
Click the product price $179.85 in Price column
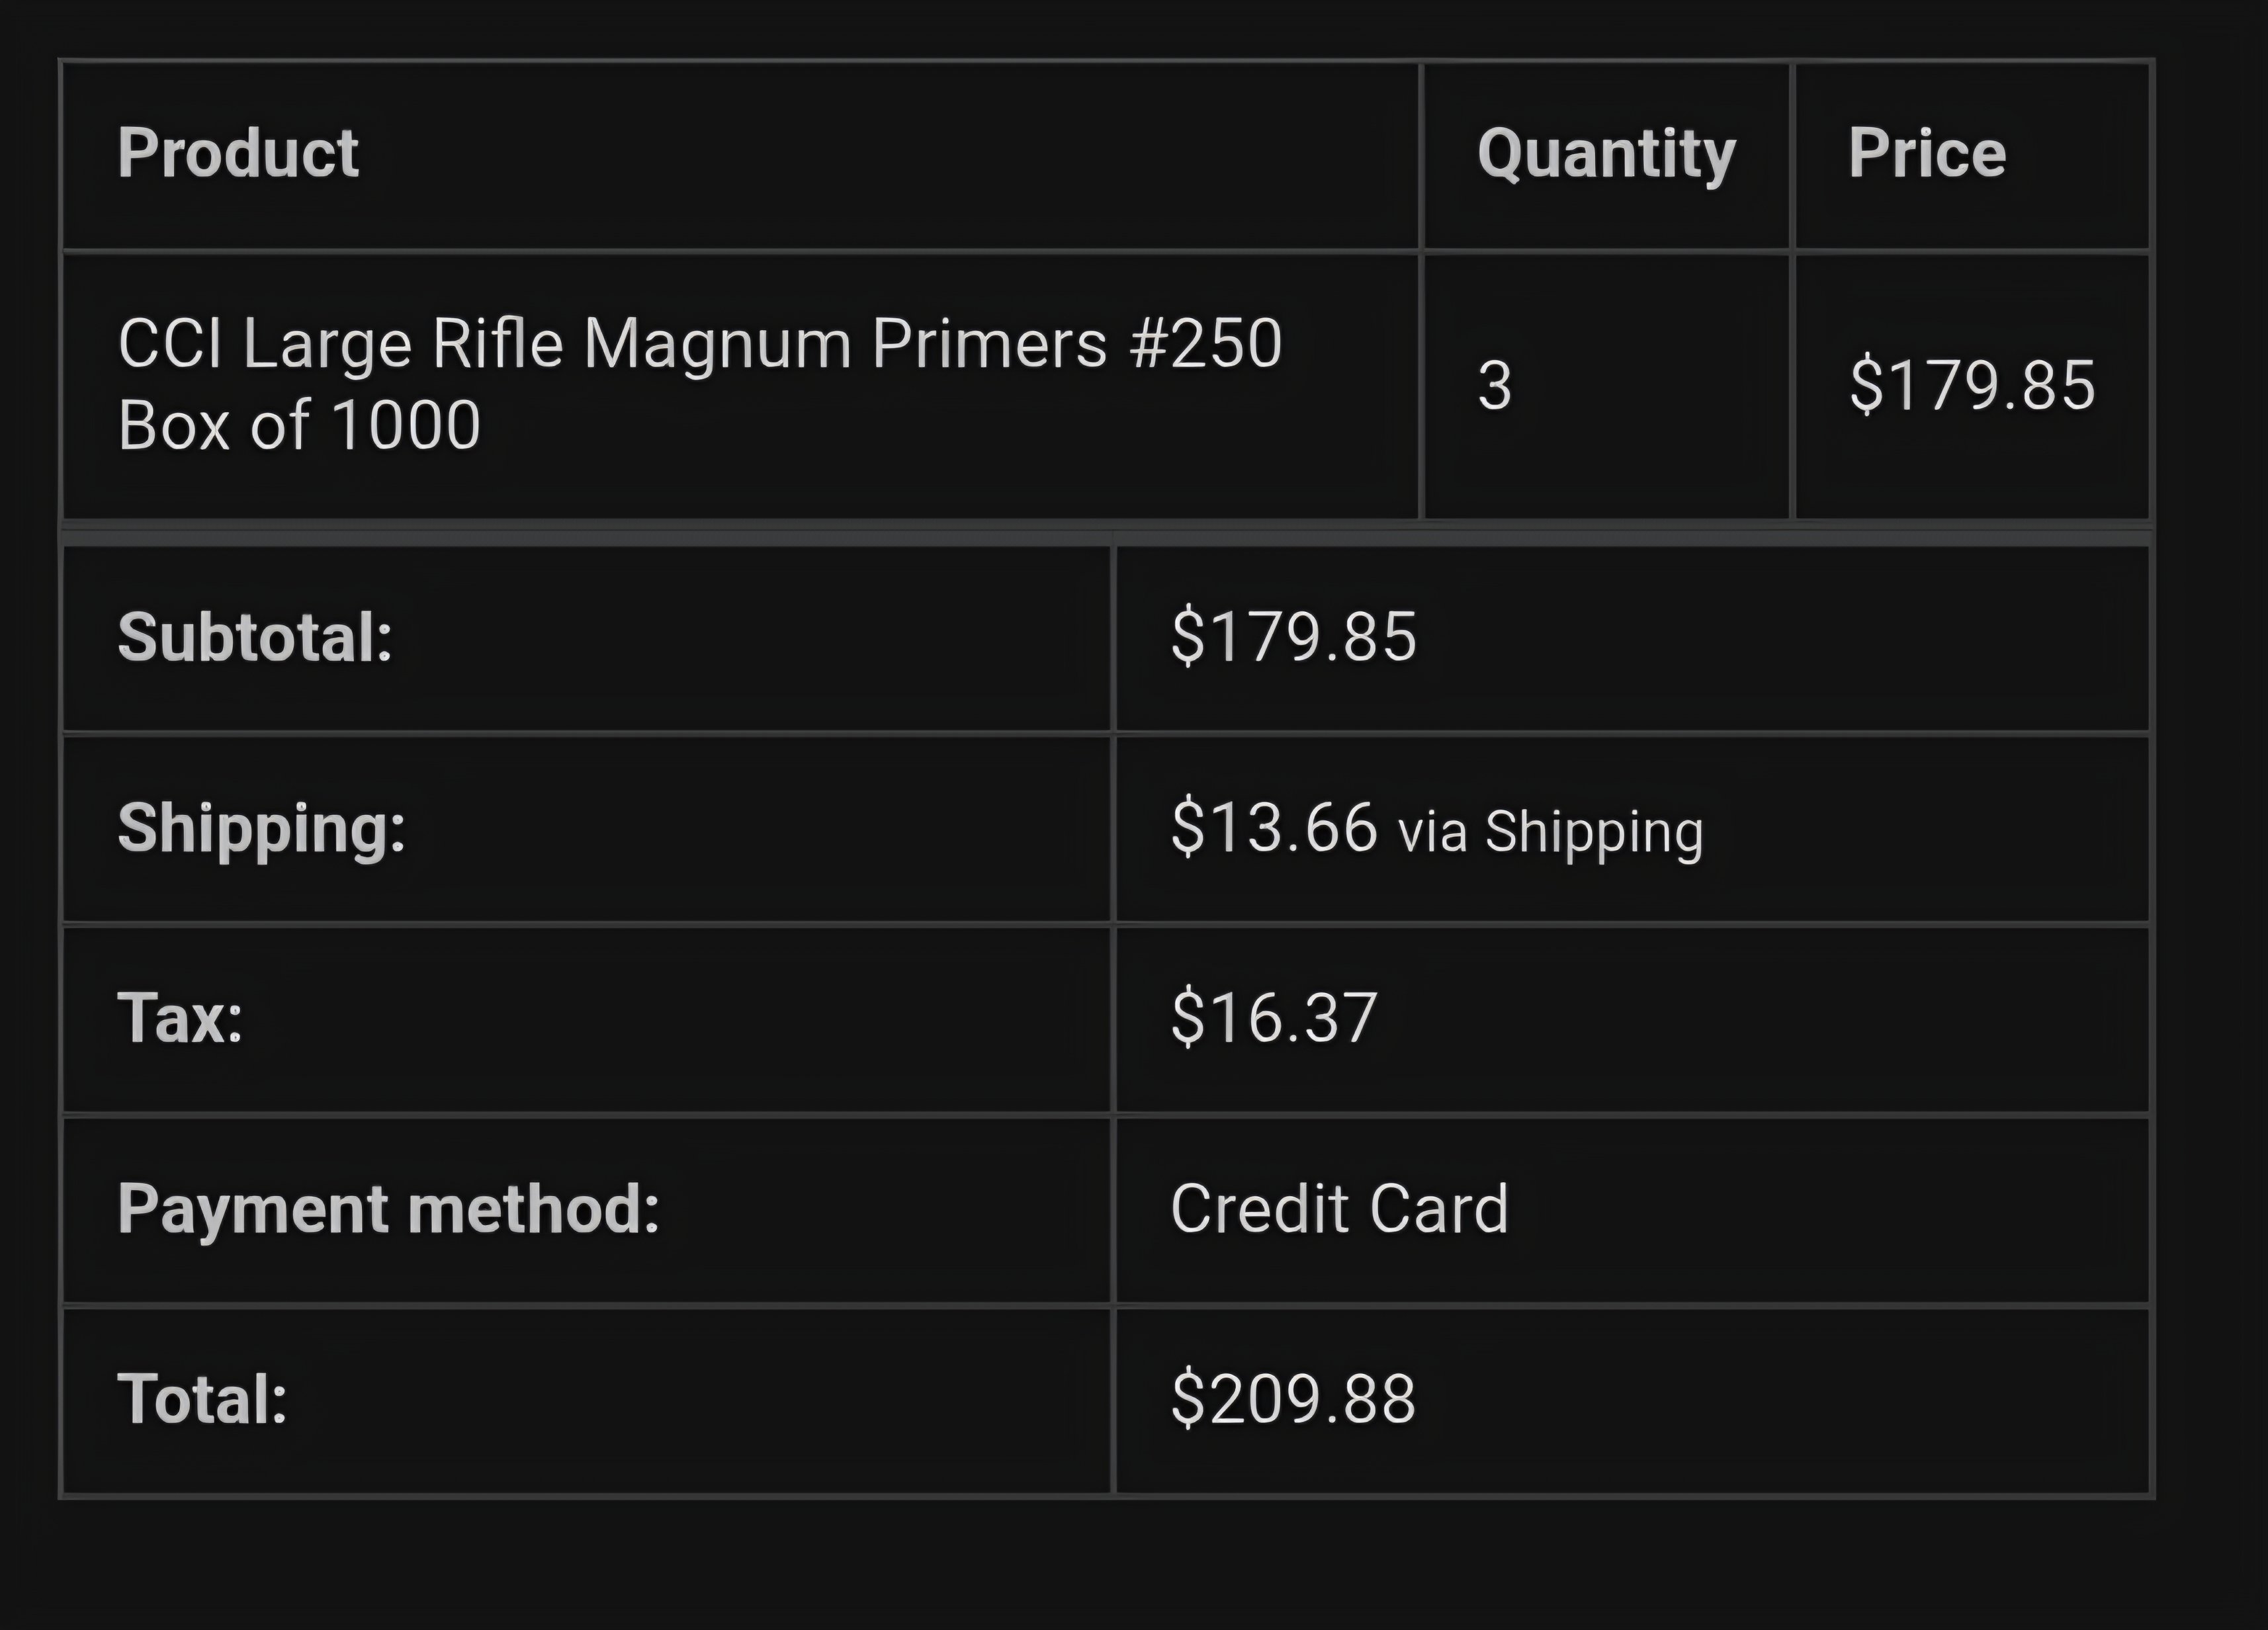tap(1972, 385)
